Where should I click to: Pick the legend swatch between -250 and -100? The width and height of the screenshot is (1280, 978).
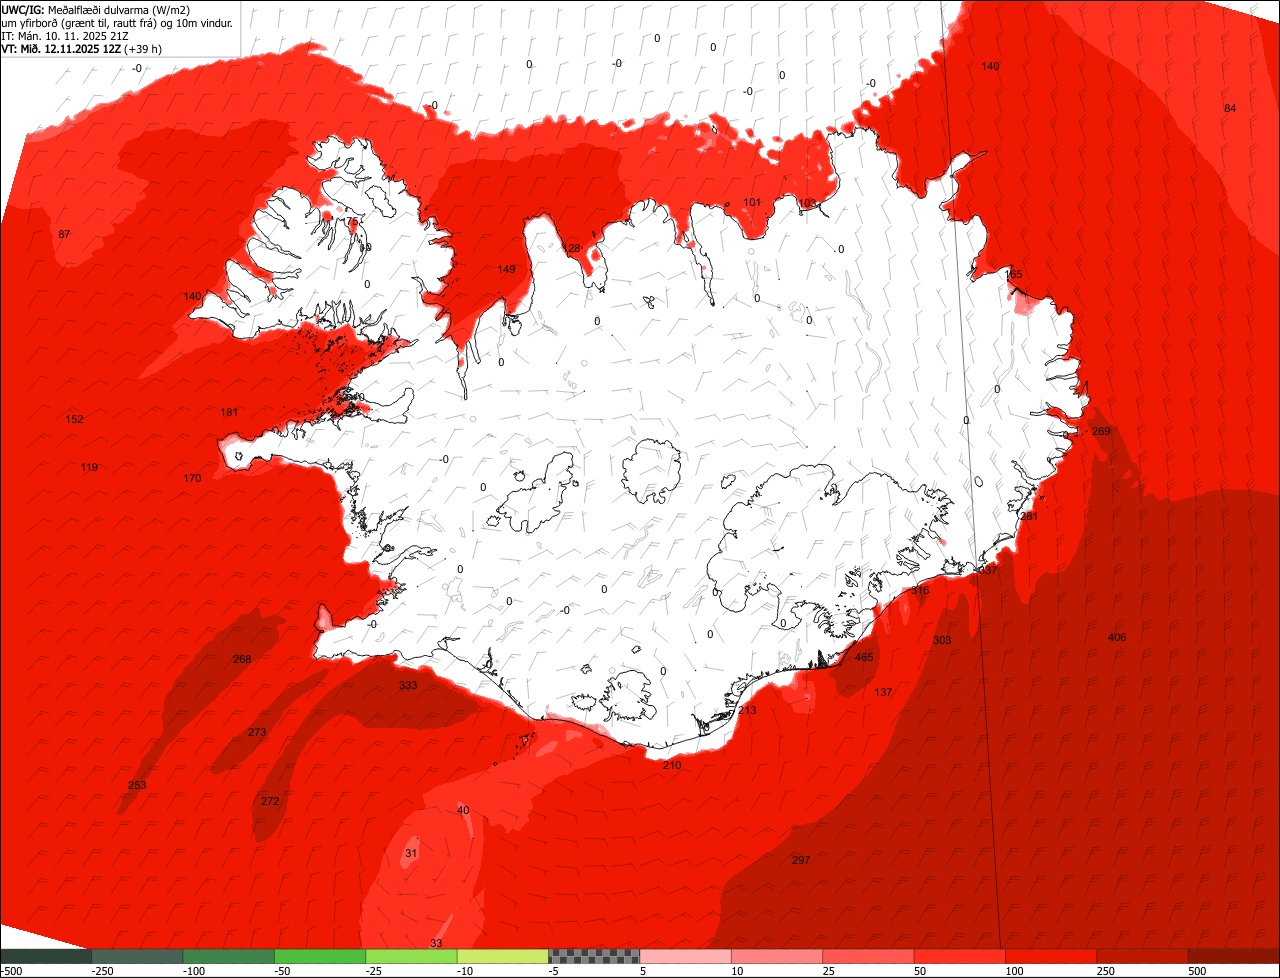137,956
